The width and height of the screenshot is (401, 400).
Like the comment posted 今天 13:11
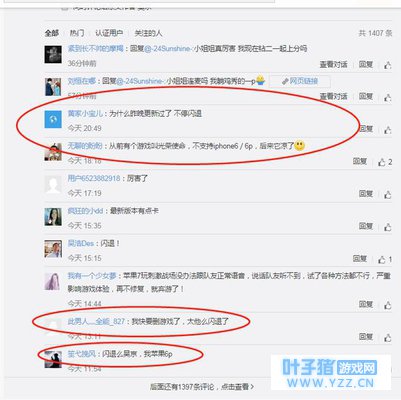tap(388, 337)
